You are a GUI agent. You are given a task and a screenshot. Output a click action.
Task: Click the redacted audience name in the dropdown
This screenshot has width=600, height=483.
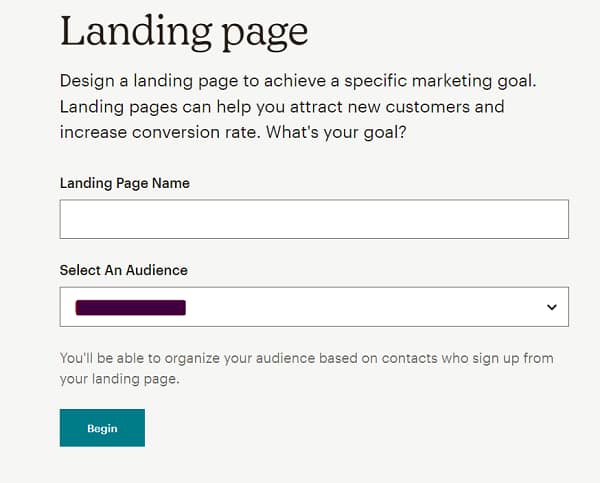131,307
